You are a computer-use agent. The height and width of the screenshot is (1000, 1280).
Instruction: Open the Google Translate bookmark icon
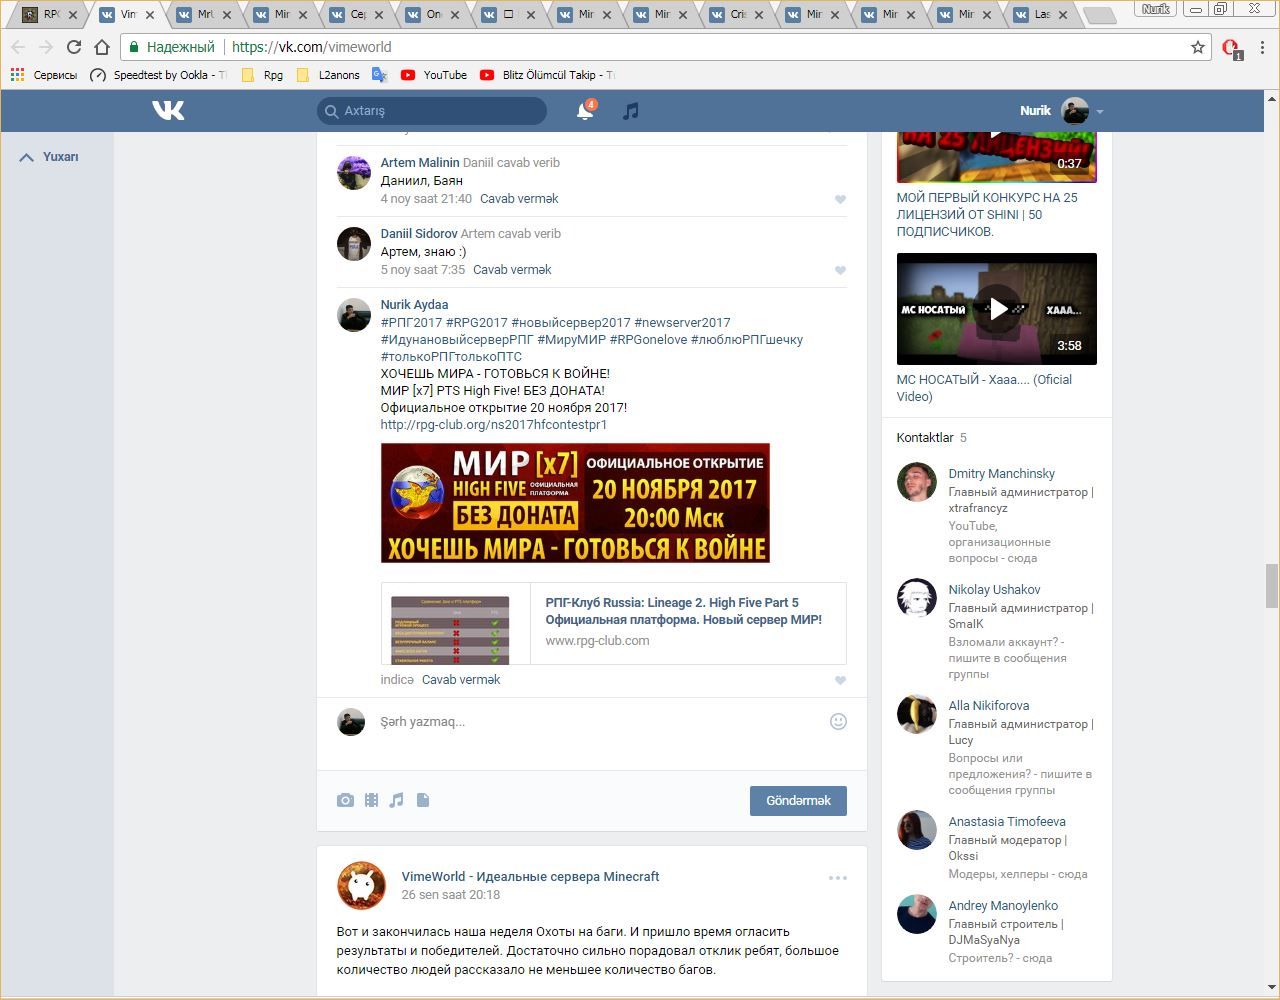pos(379,75)
